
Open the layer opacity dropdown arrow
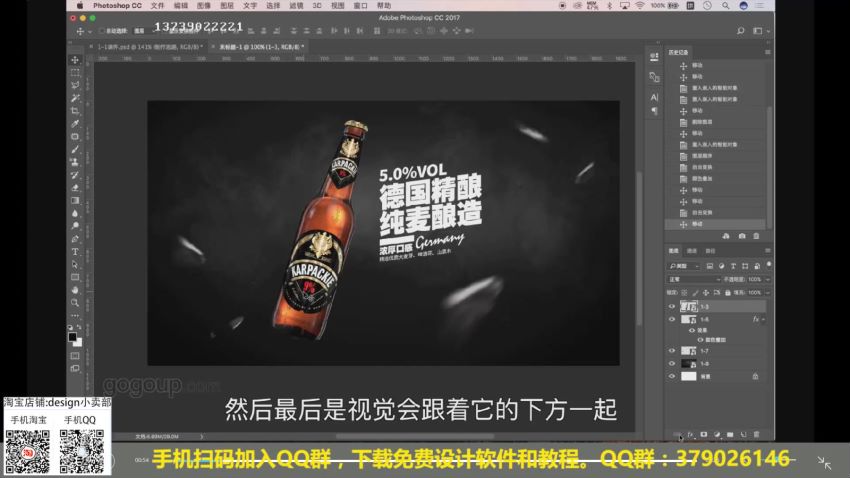(x=768, y=280)
